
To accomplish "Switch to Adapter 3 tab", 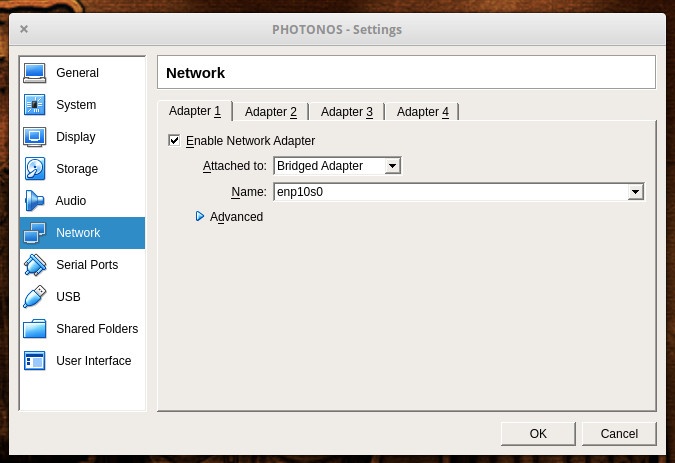I will point(346,112).
